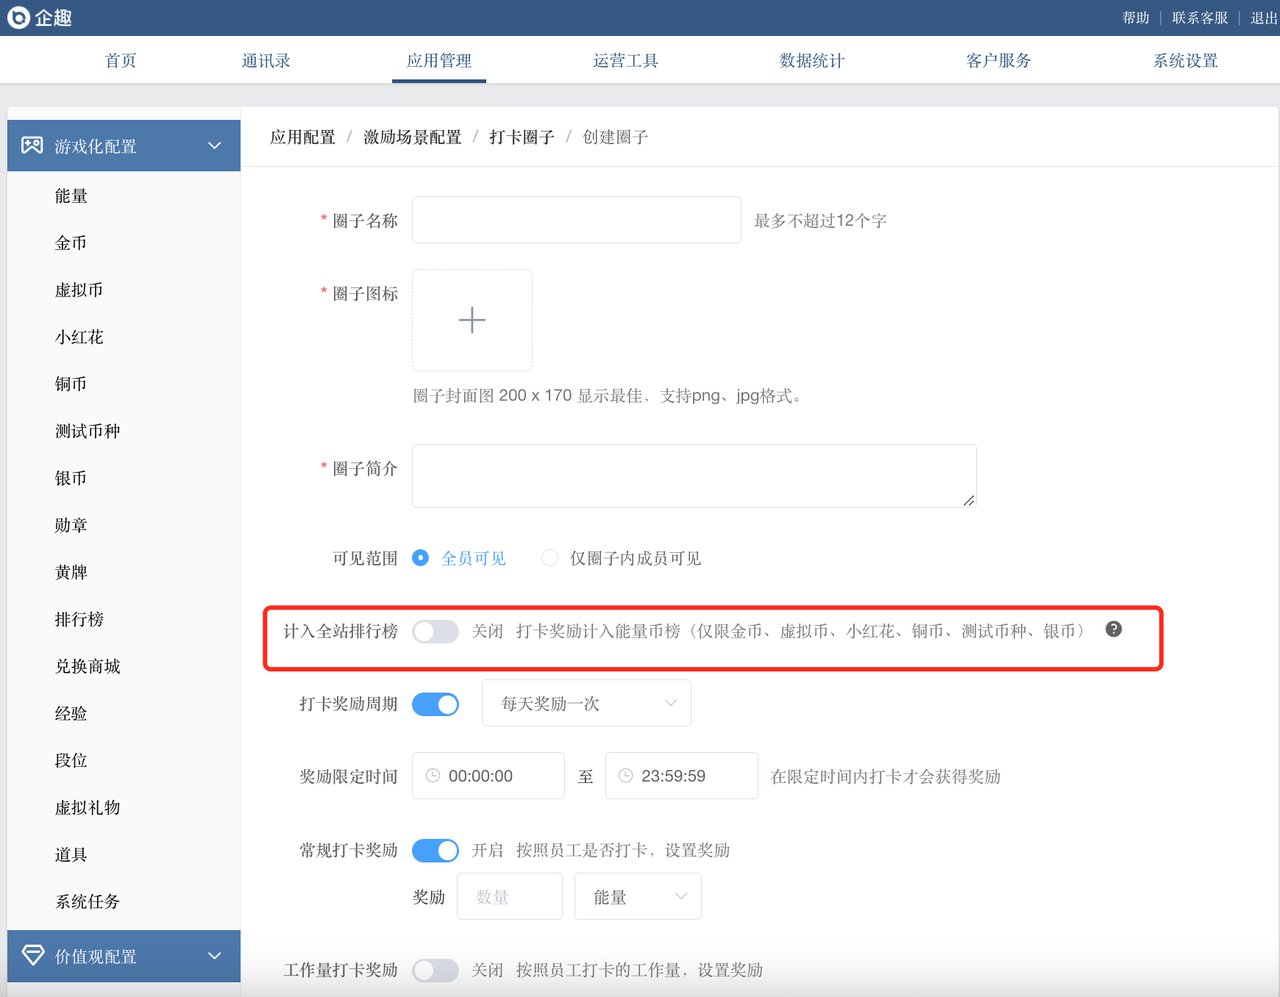Open the 数据统计 tab
Screen dimensions: 1280x997
(x=812, y=61)
